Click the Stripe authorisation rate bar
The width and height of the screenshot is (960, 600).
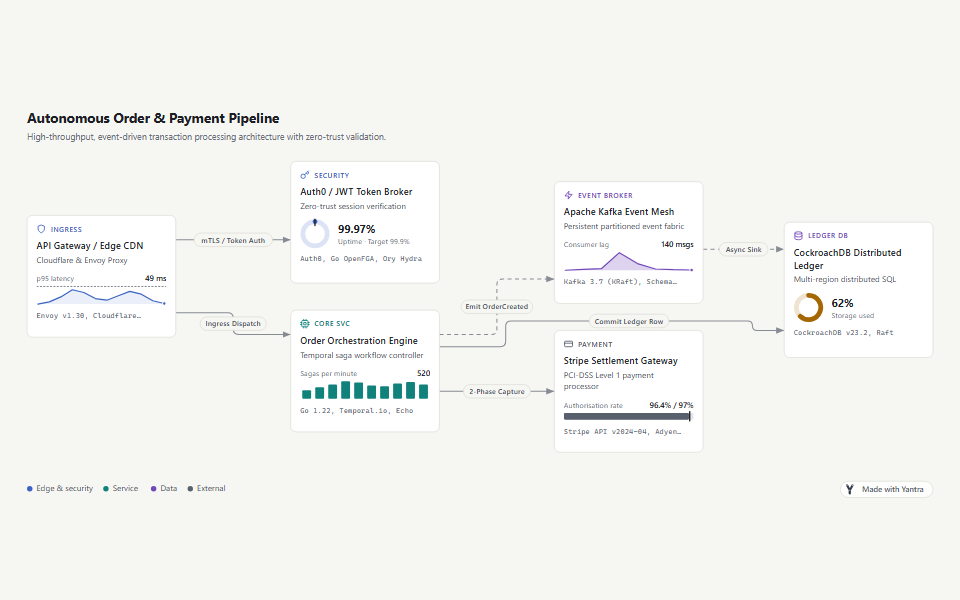pos(628,416)
